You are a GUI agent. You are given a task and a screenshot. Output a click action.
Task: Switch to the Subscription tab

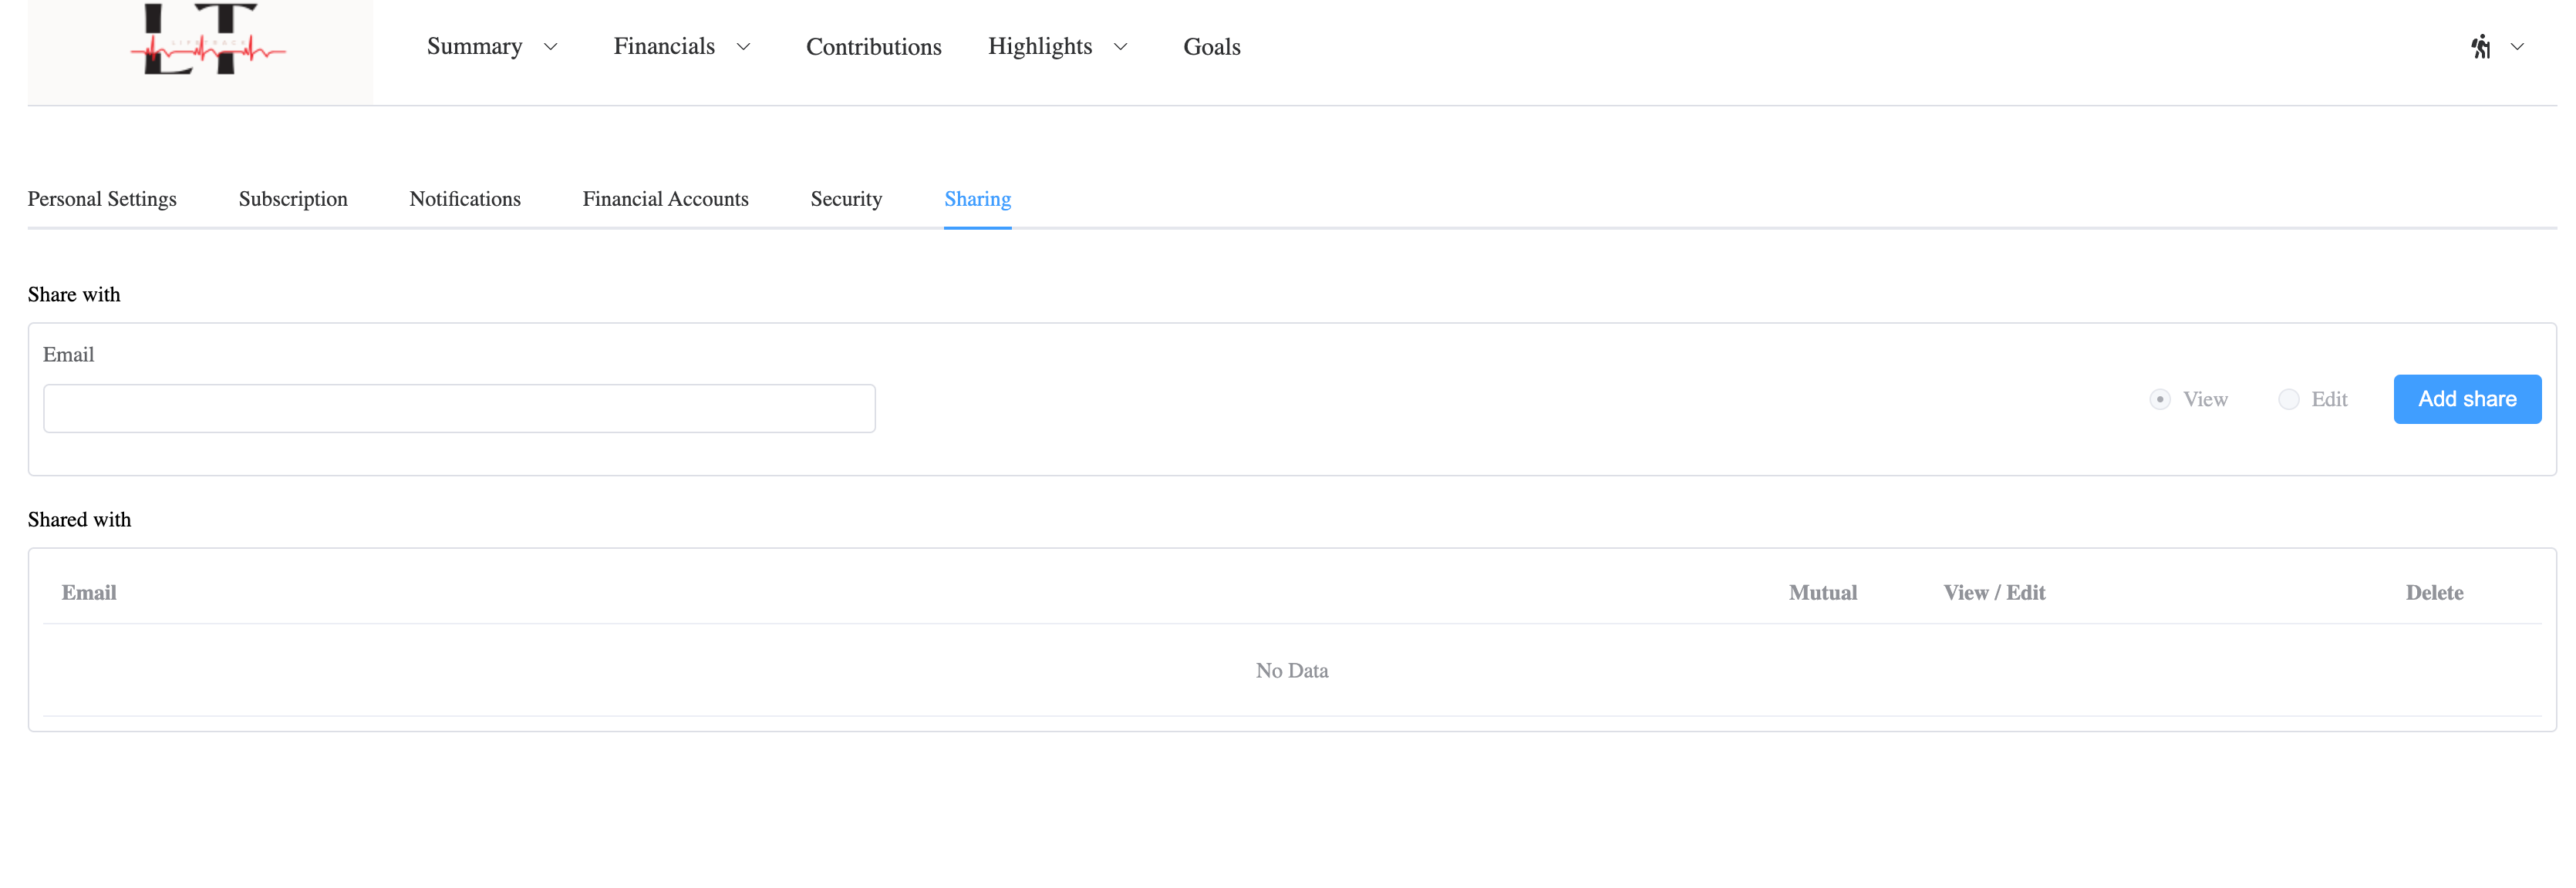(293, 199)
